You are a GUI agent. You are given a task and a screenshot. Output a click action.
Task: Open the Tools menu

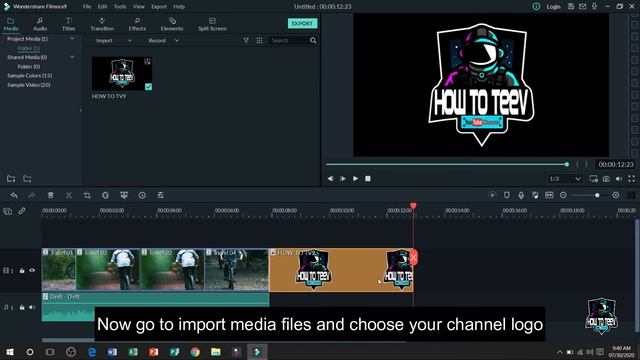[120, 7]
